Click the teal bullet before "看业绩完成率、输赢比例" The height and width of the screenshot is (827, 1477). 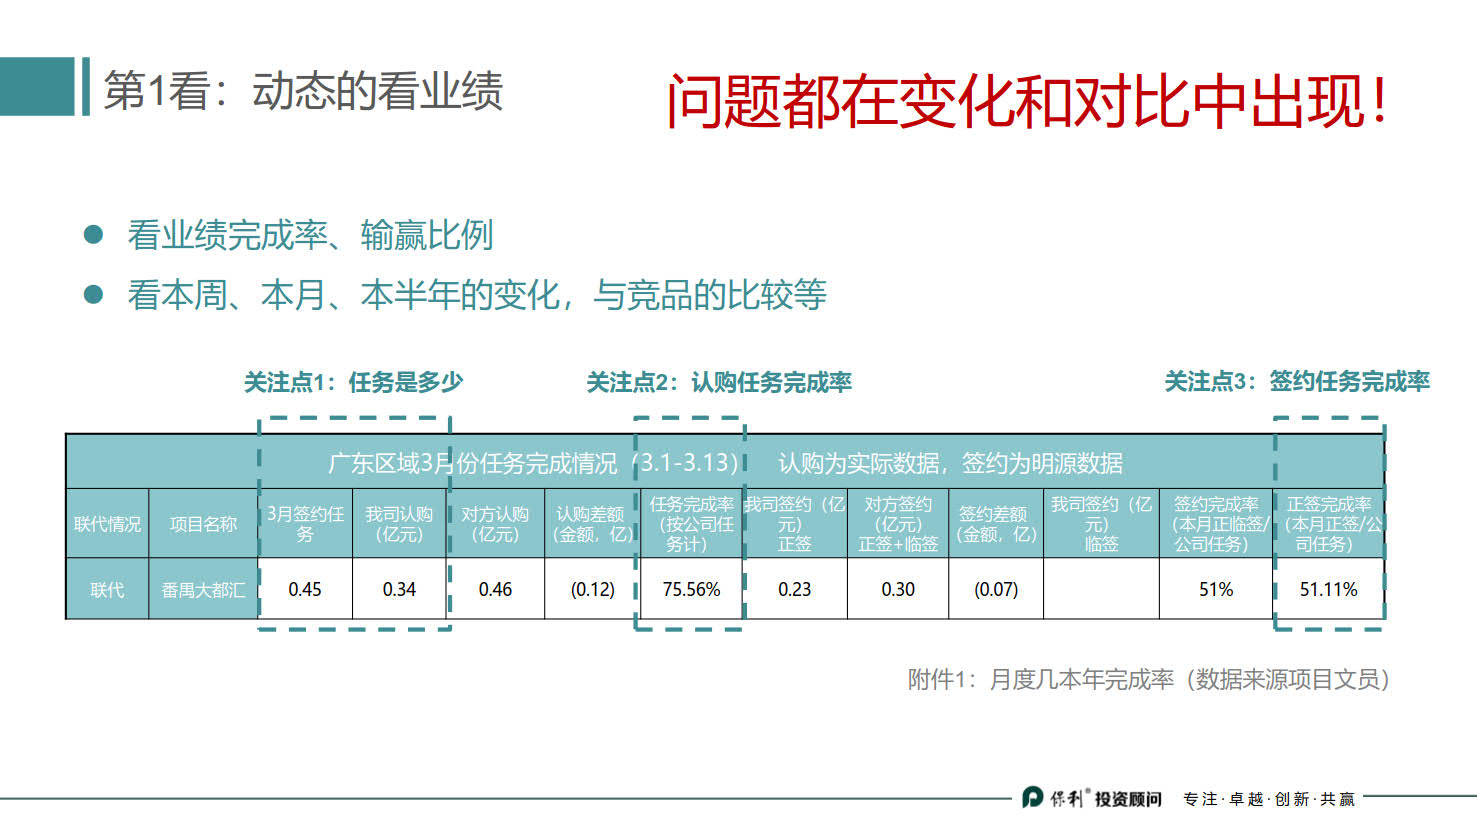(x=93, y=234)
